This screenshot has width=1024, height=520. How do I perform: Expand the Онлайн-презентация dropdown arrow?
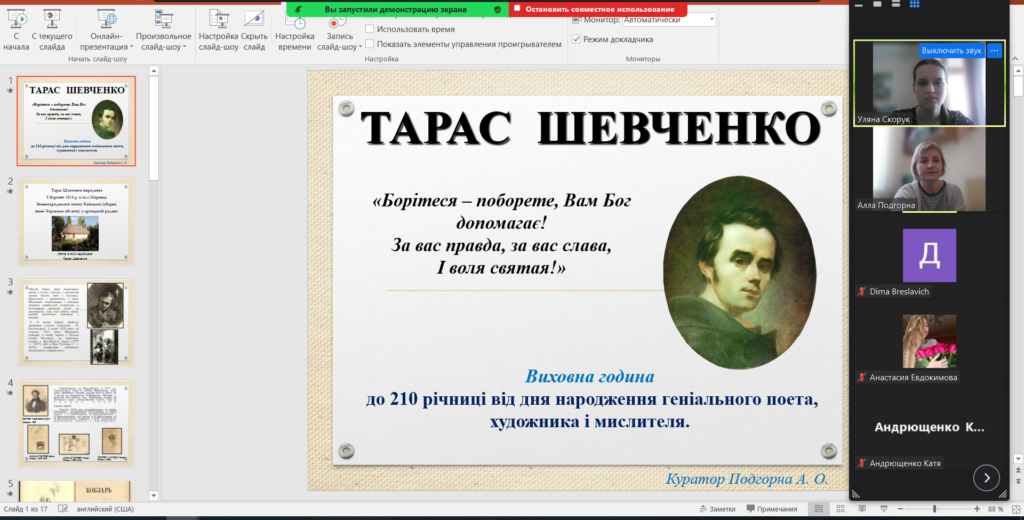point(131,47)
